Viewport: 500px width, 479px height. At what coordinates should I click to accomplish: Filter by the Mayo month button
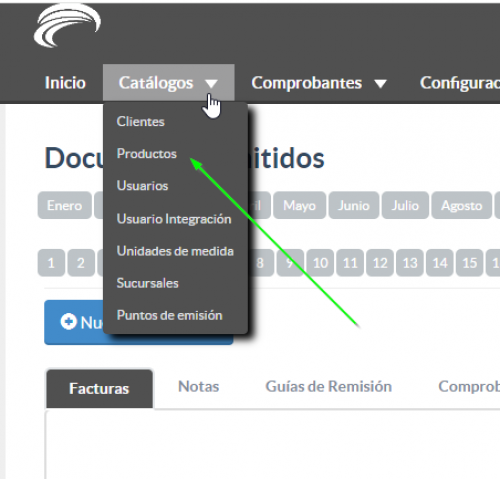(299, 205)
